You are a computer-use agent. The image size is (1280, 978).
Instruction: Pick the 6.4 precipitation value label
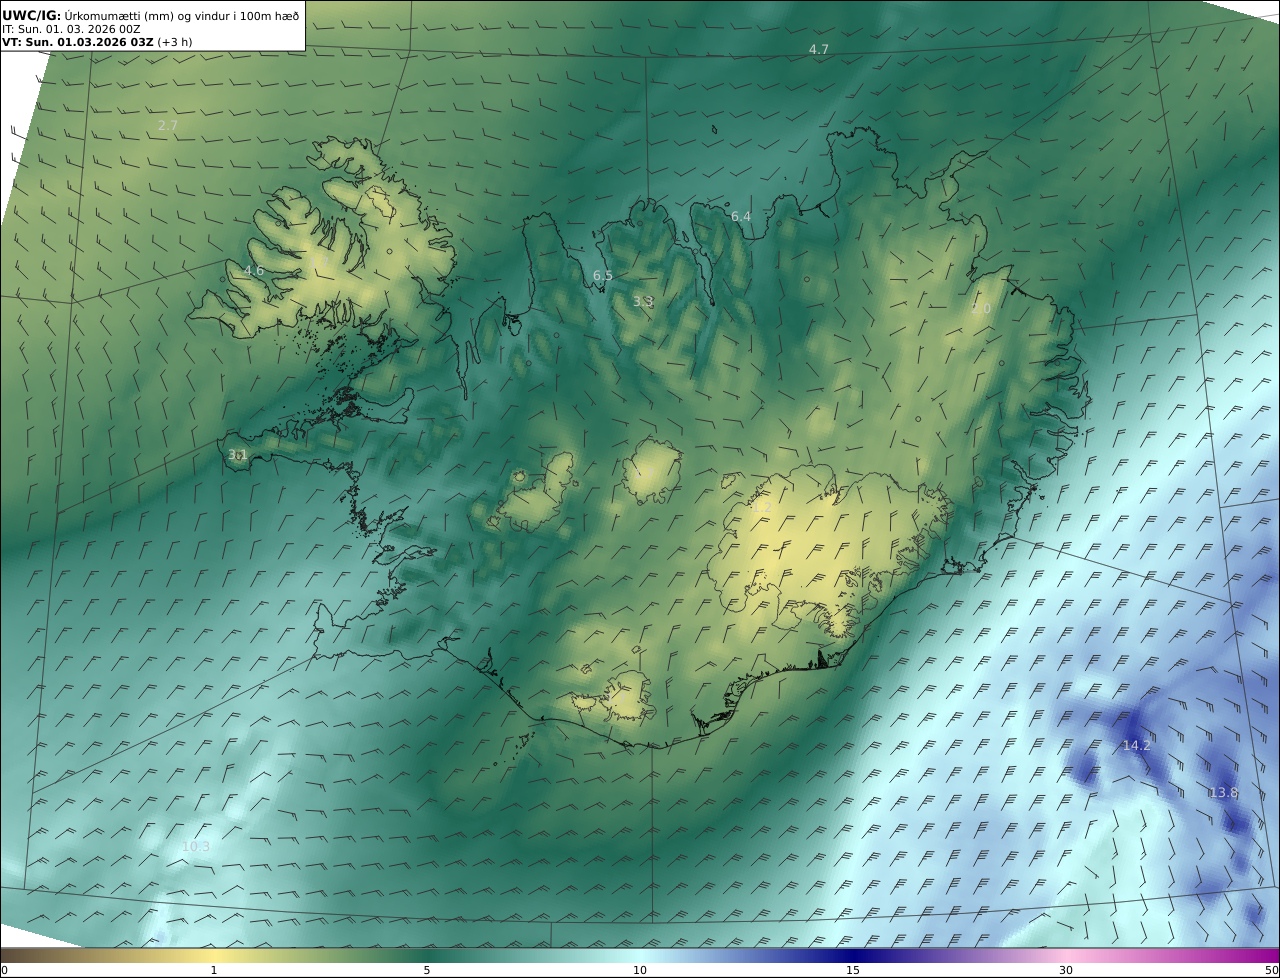click(x=741, y=216)
